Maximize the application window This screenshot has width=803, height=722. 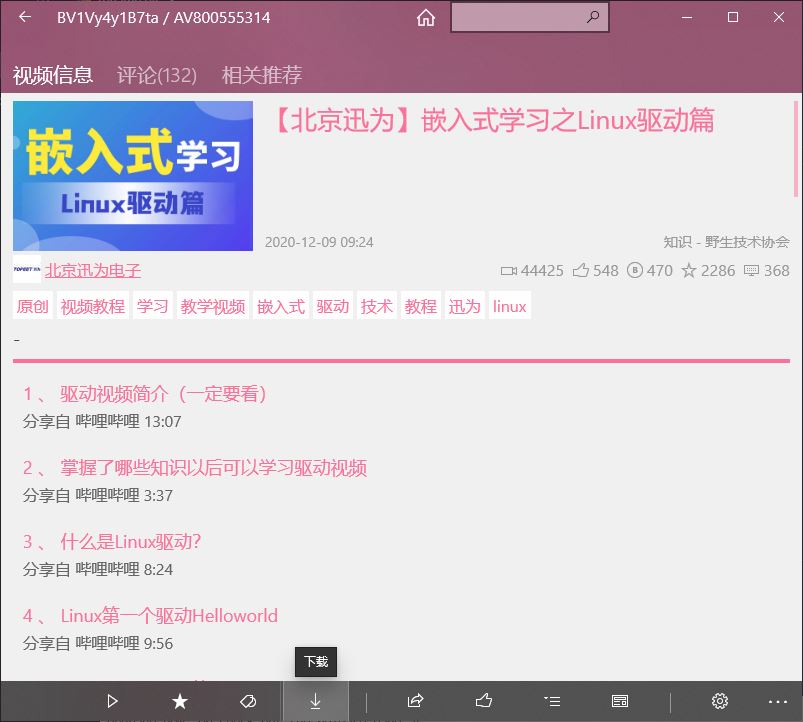click(x=733, y=17)
